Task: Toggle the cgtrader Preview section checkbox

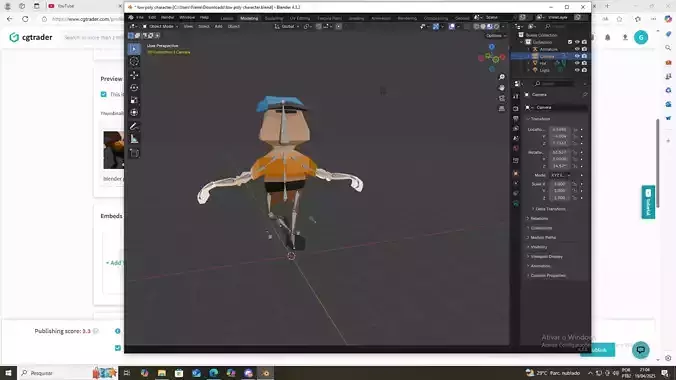Action: [103, 94]
